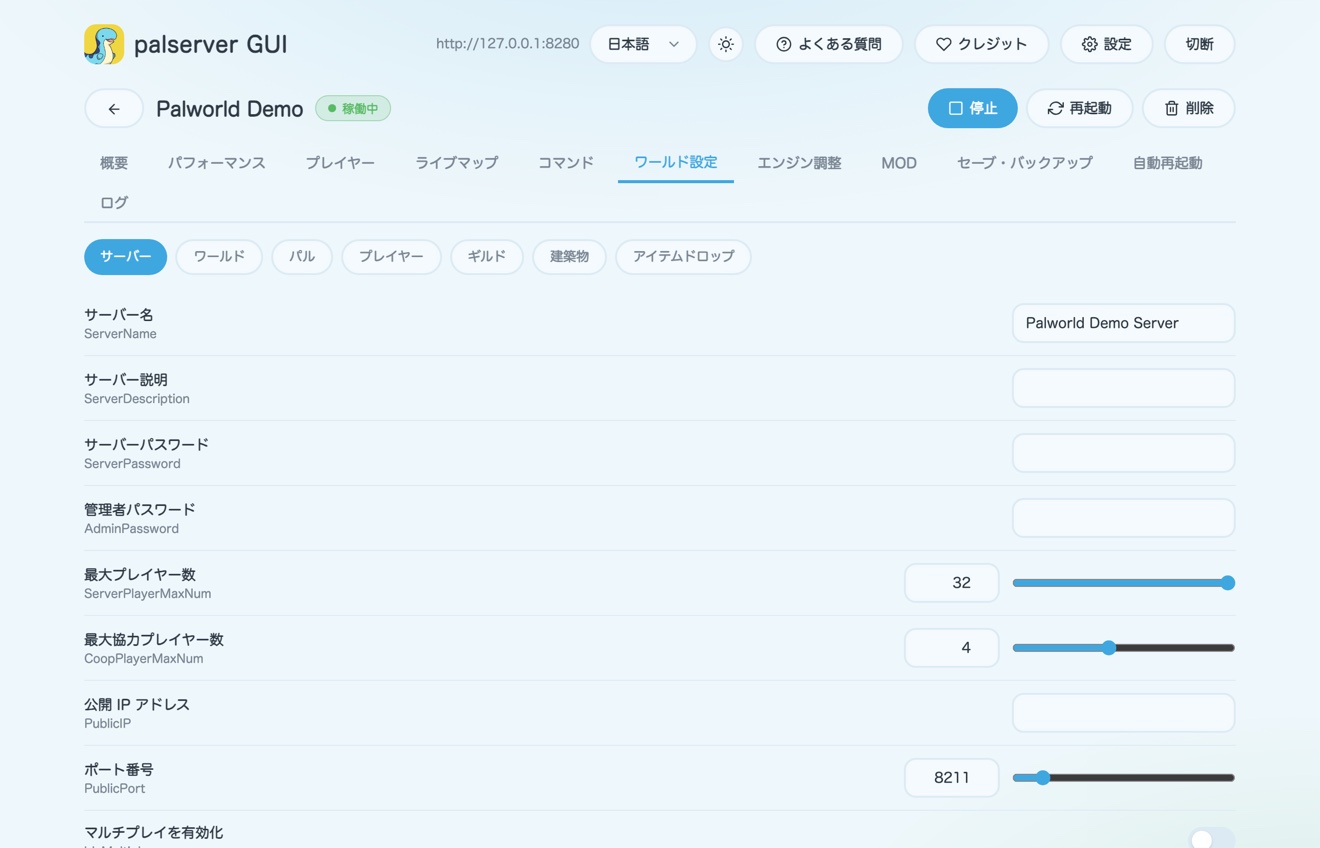Select the ギルド category pill
This screenshot has height=848, width=1320.
(487, 256)
